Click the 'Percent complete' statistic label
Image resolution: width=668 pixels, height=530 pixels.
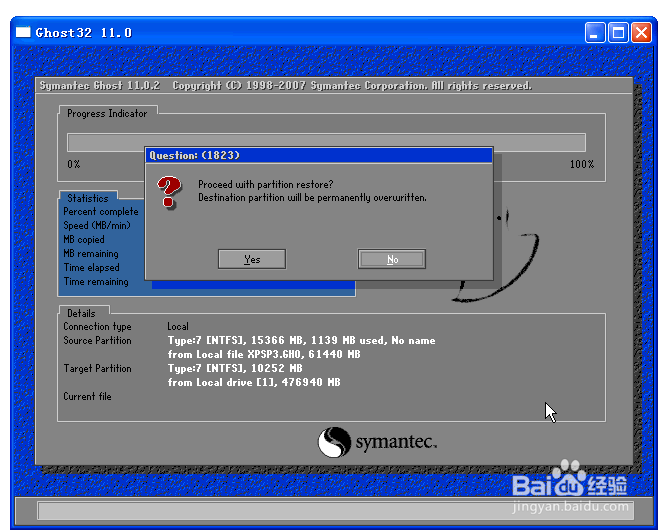(101, 212)
